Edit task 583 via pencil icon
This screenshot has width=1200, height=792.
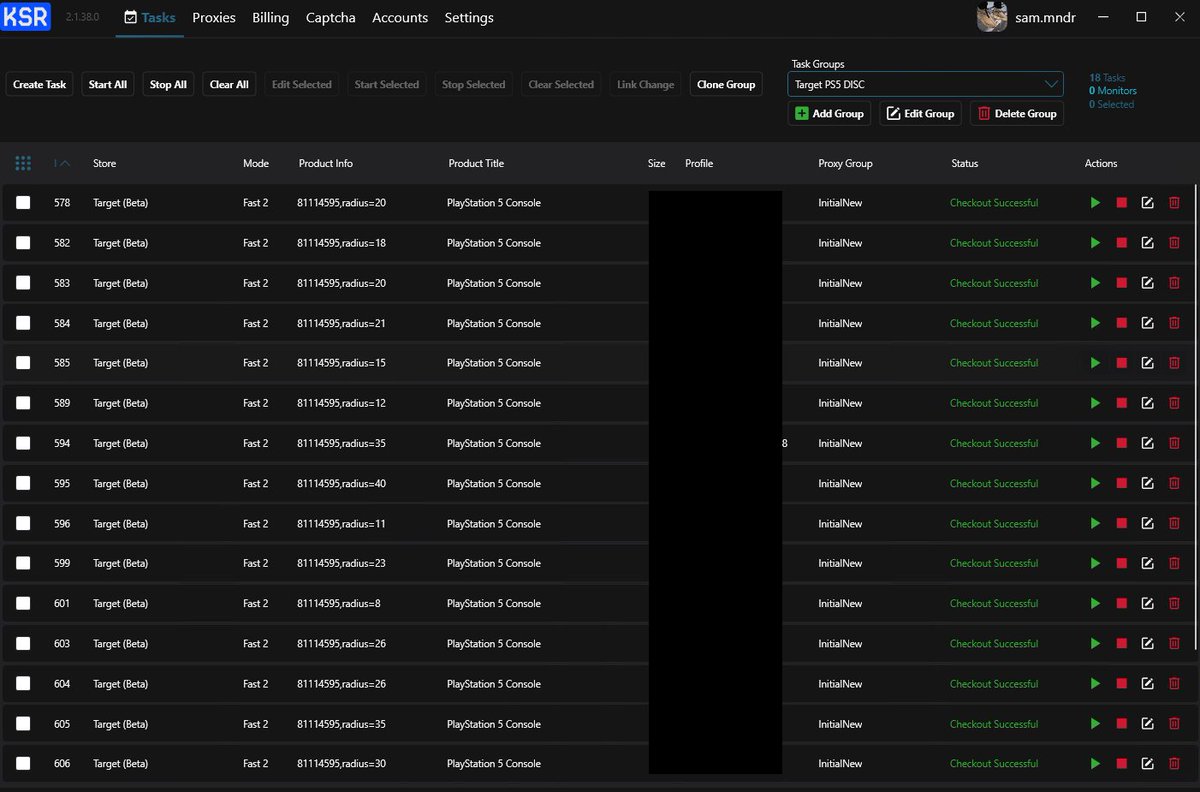coord(1148,283)
